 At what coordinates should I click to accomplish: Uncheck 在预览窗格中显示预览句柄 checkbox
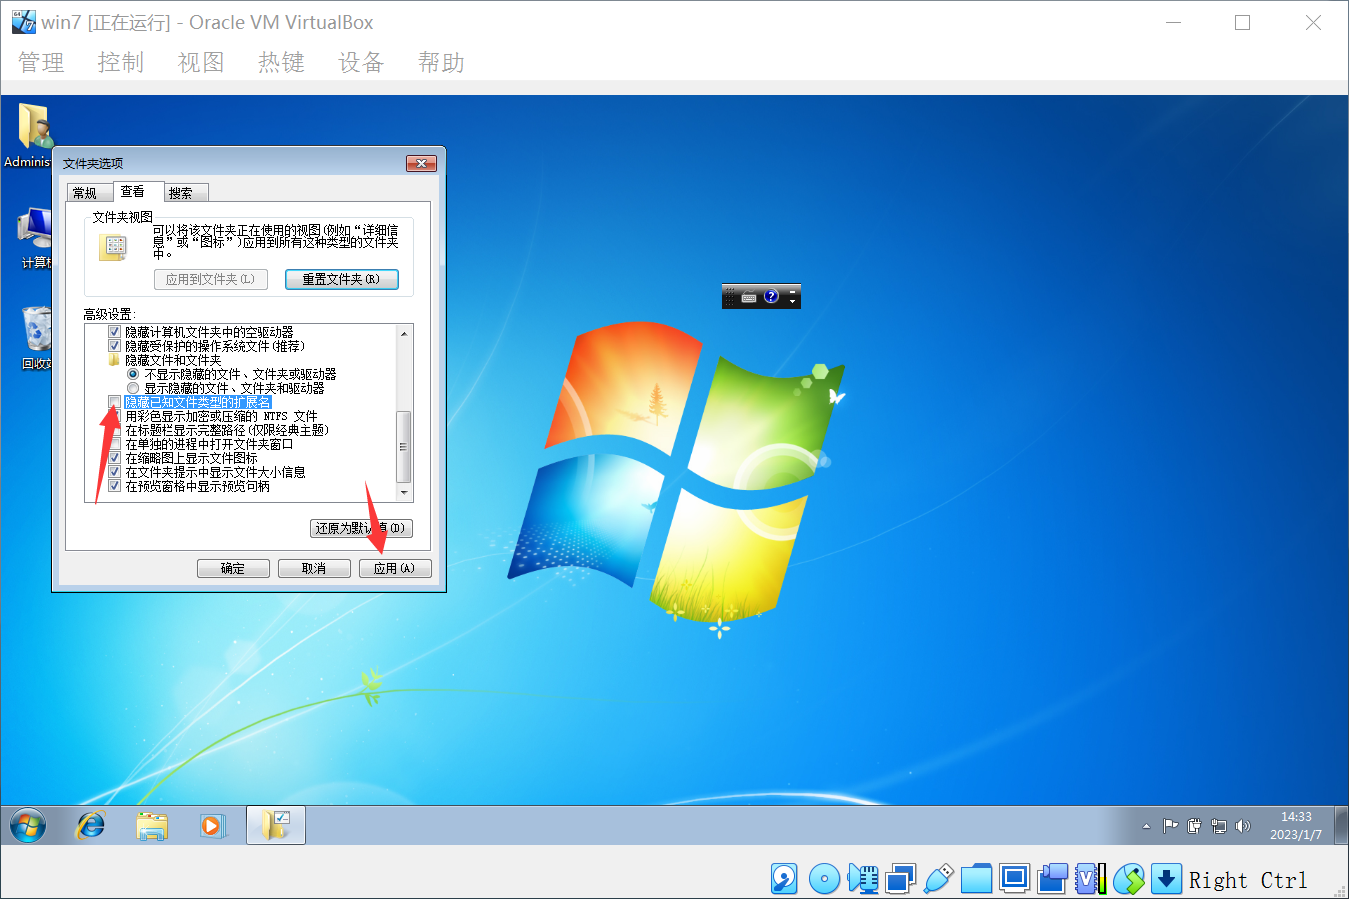[x=114, y=486]
